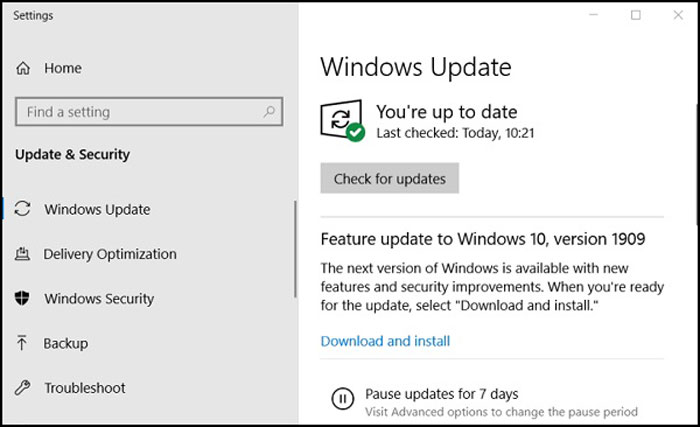Click the sidebar vertical scrollbar
Image resolution: width=700 pixels, height=427 pixels.
click(x=295, y=249)
